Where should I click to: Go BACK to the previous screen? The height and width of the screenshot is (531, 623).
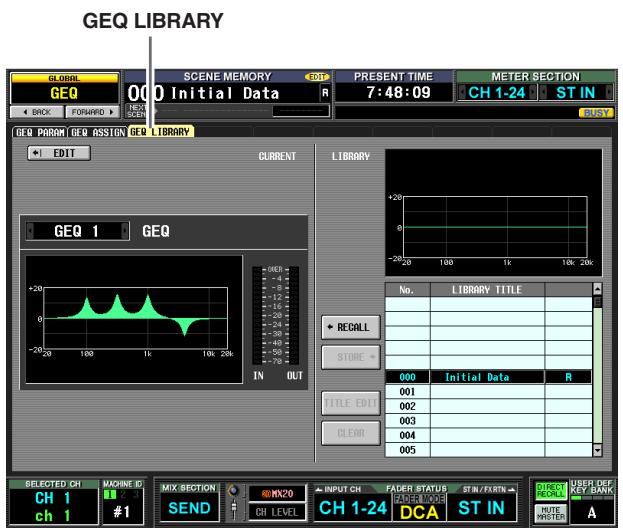37,112
